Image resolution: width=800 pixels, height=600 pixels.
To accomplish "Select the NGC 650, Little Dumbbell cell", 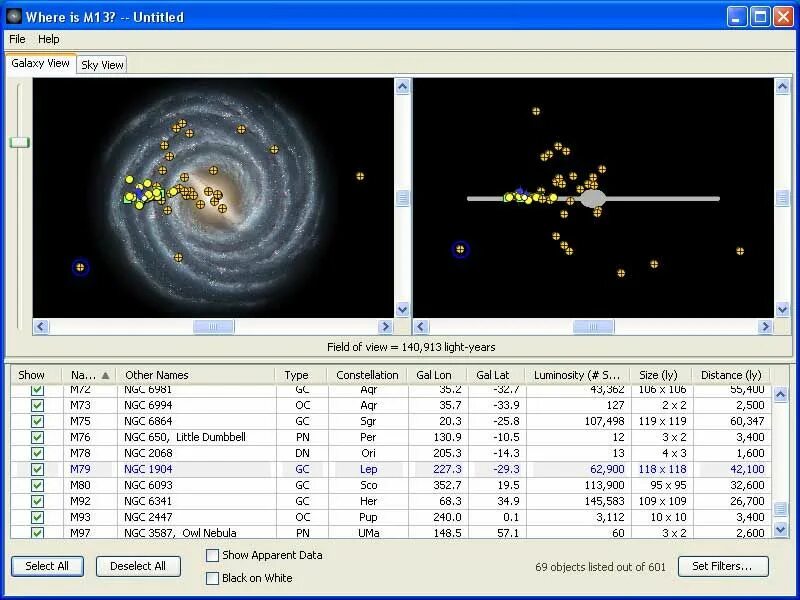I will [196, 437].
